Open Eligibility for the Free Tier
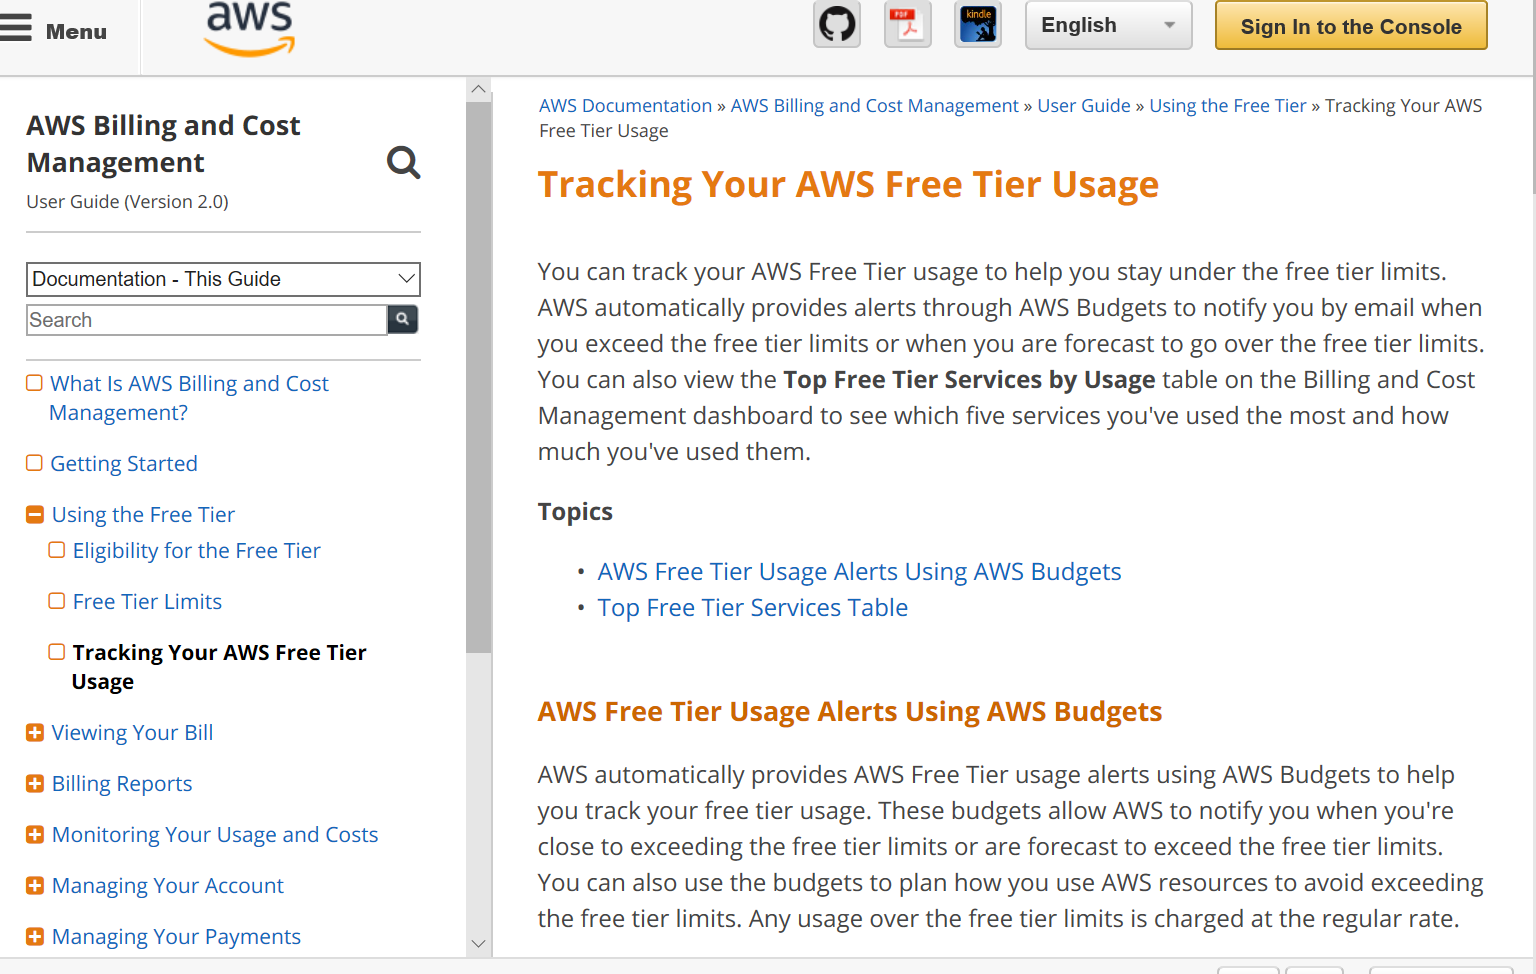The image size is (1536, 974). click(196, 551)
